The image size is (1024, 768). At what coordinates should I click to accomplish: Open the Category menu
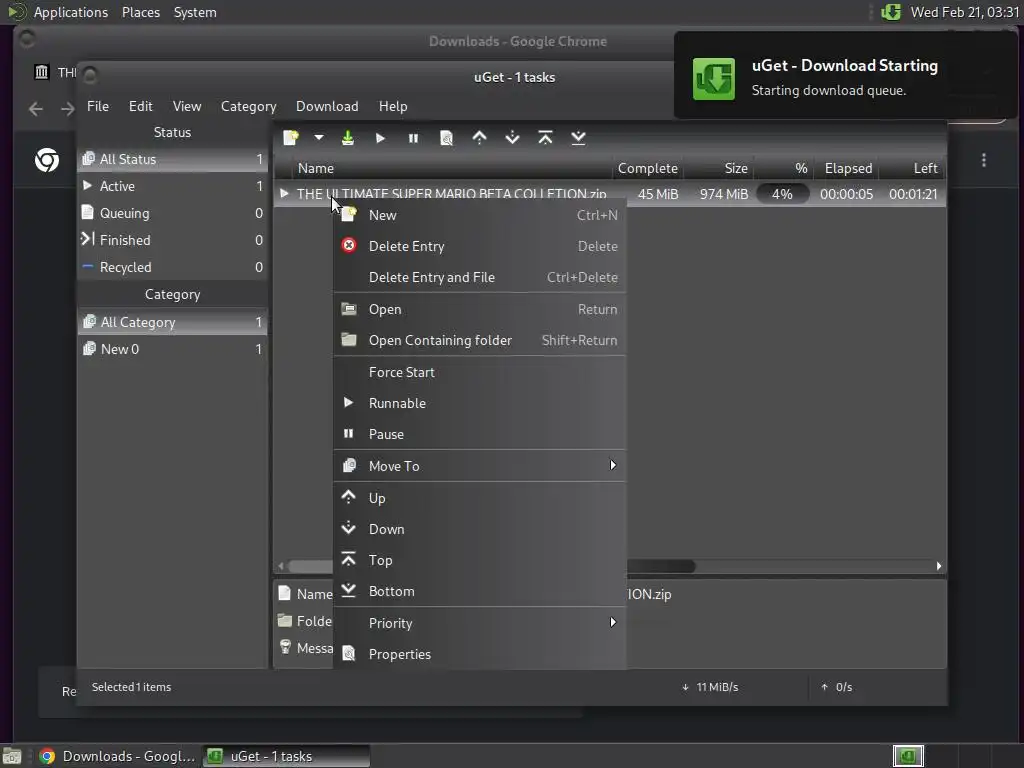[248, 106]
